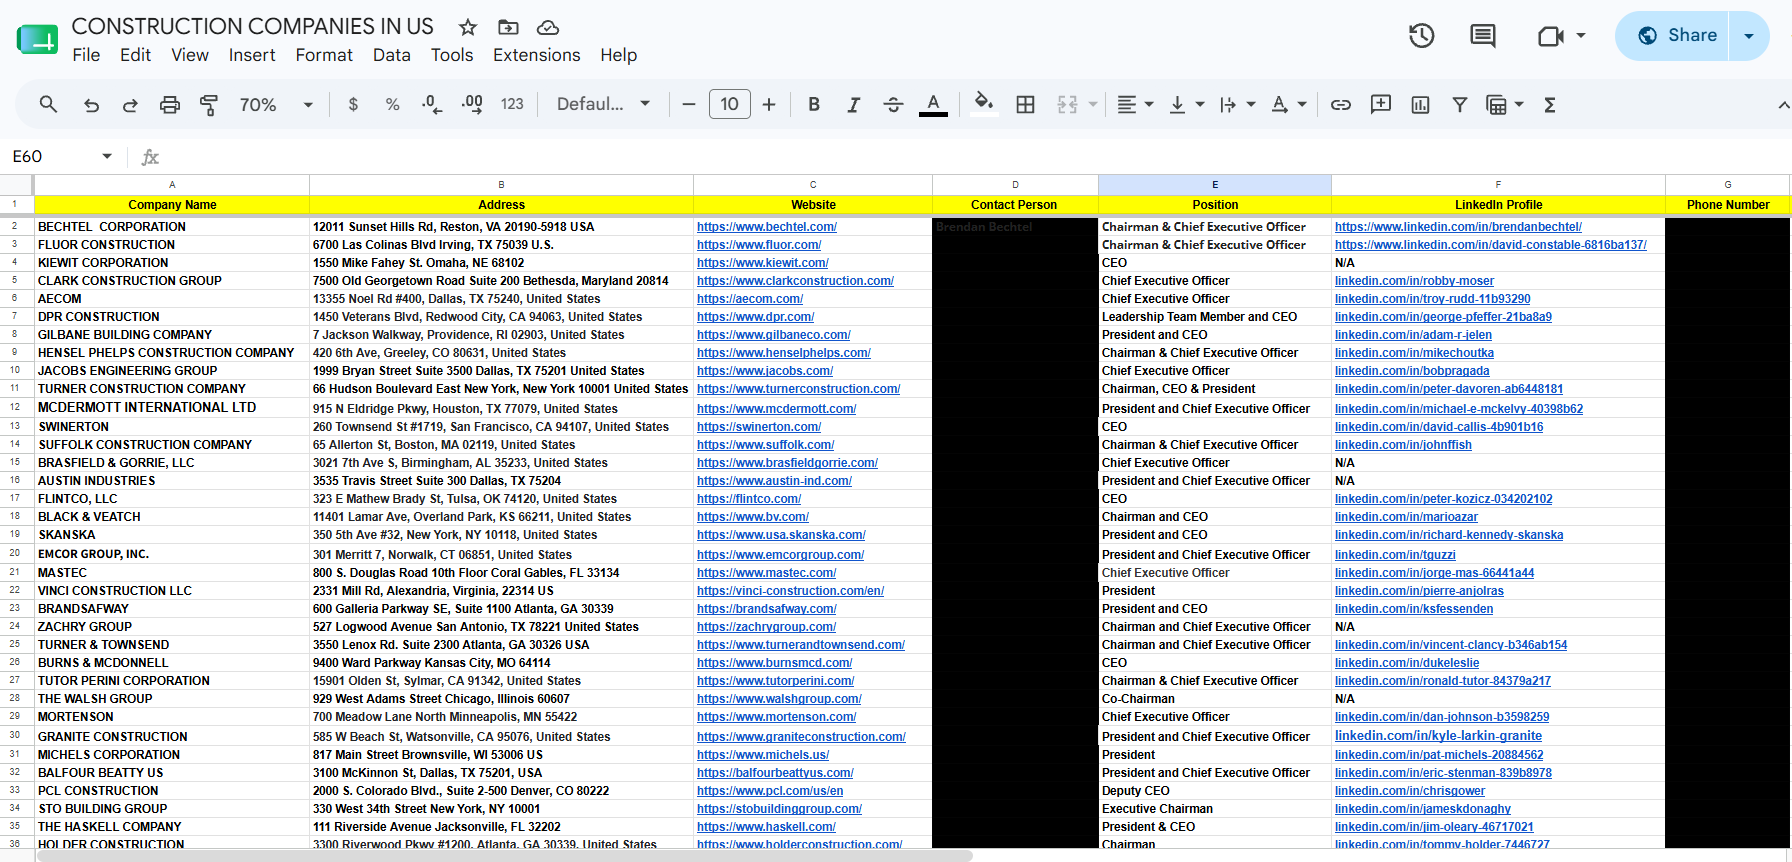The width and height of the screenshot is (1792, 862).
Task: Open the Format menu
Action: coord(324,55)
